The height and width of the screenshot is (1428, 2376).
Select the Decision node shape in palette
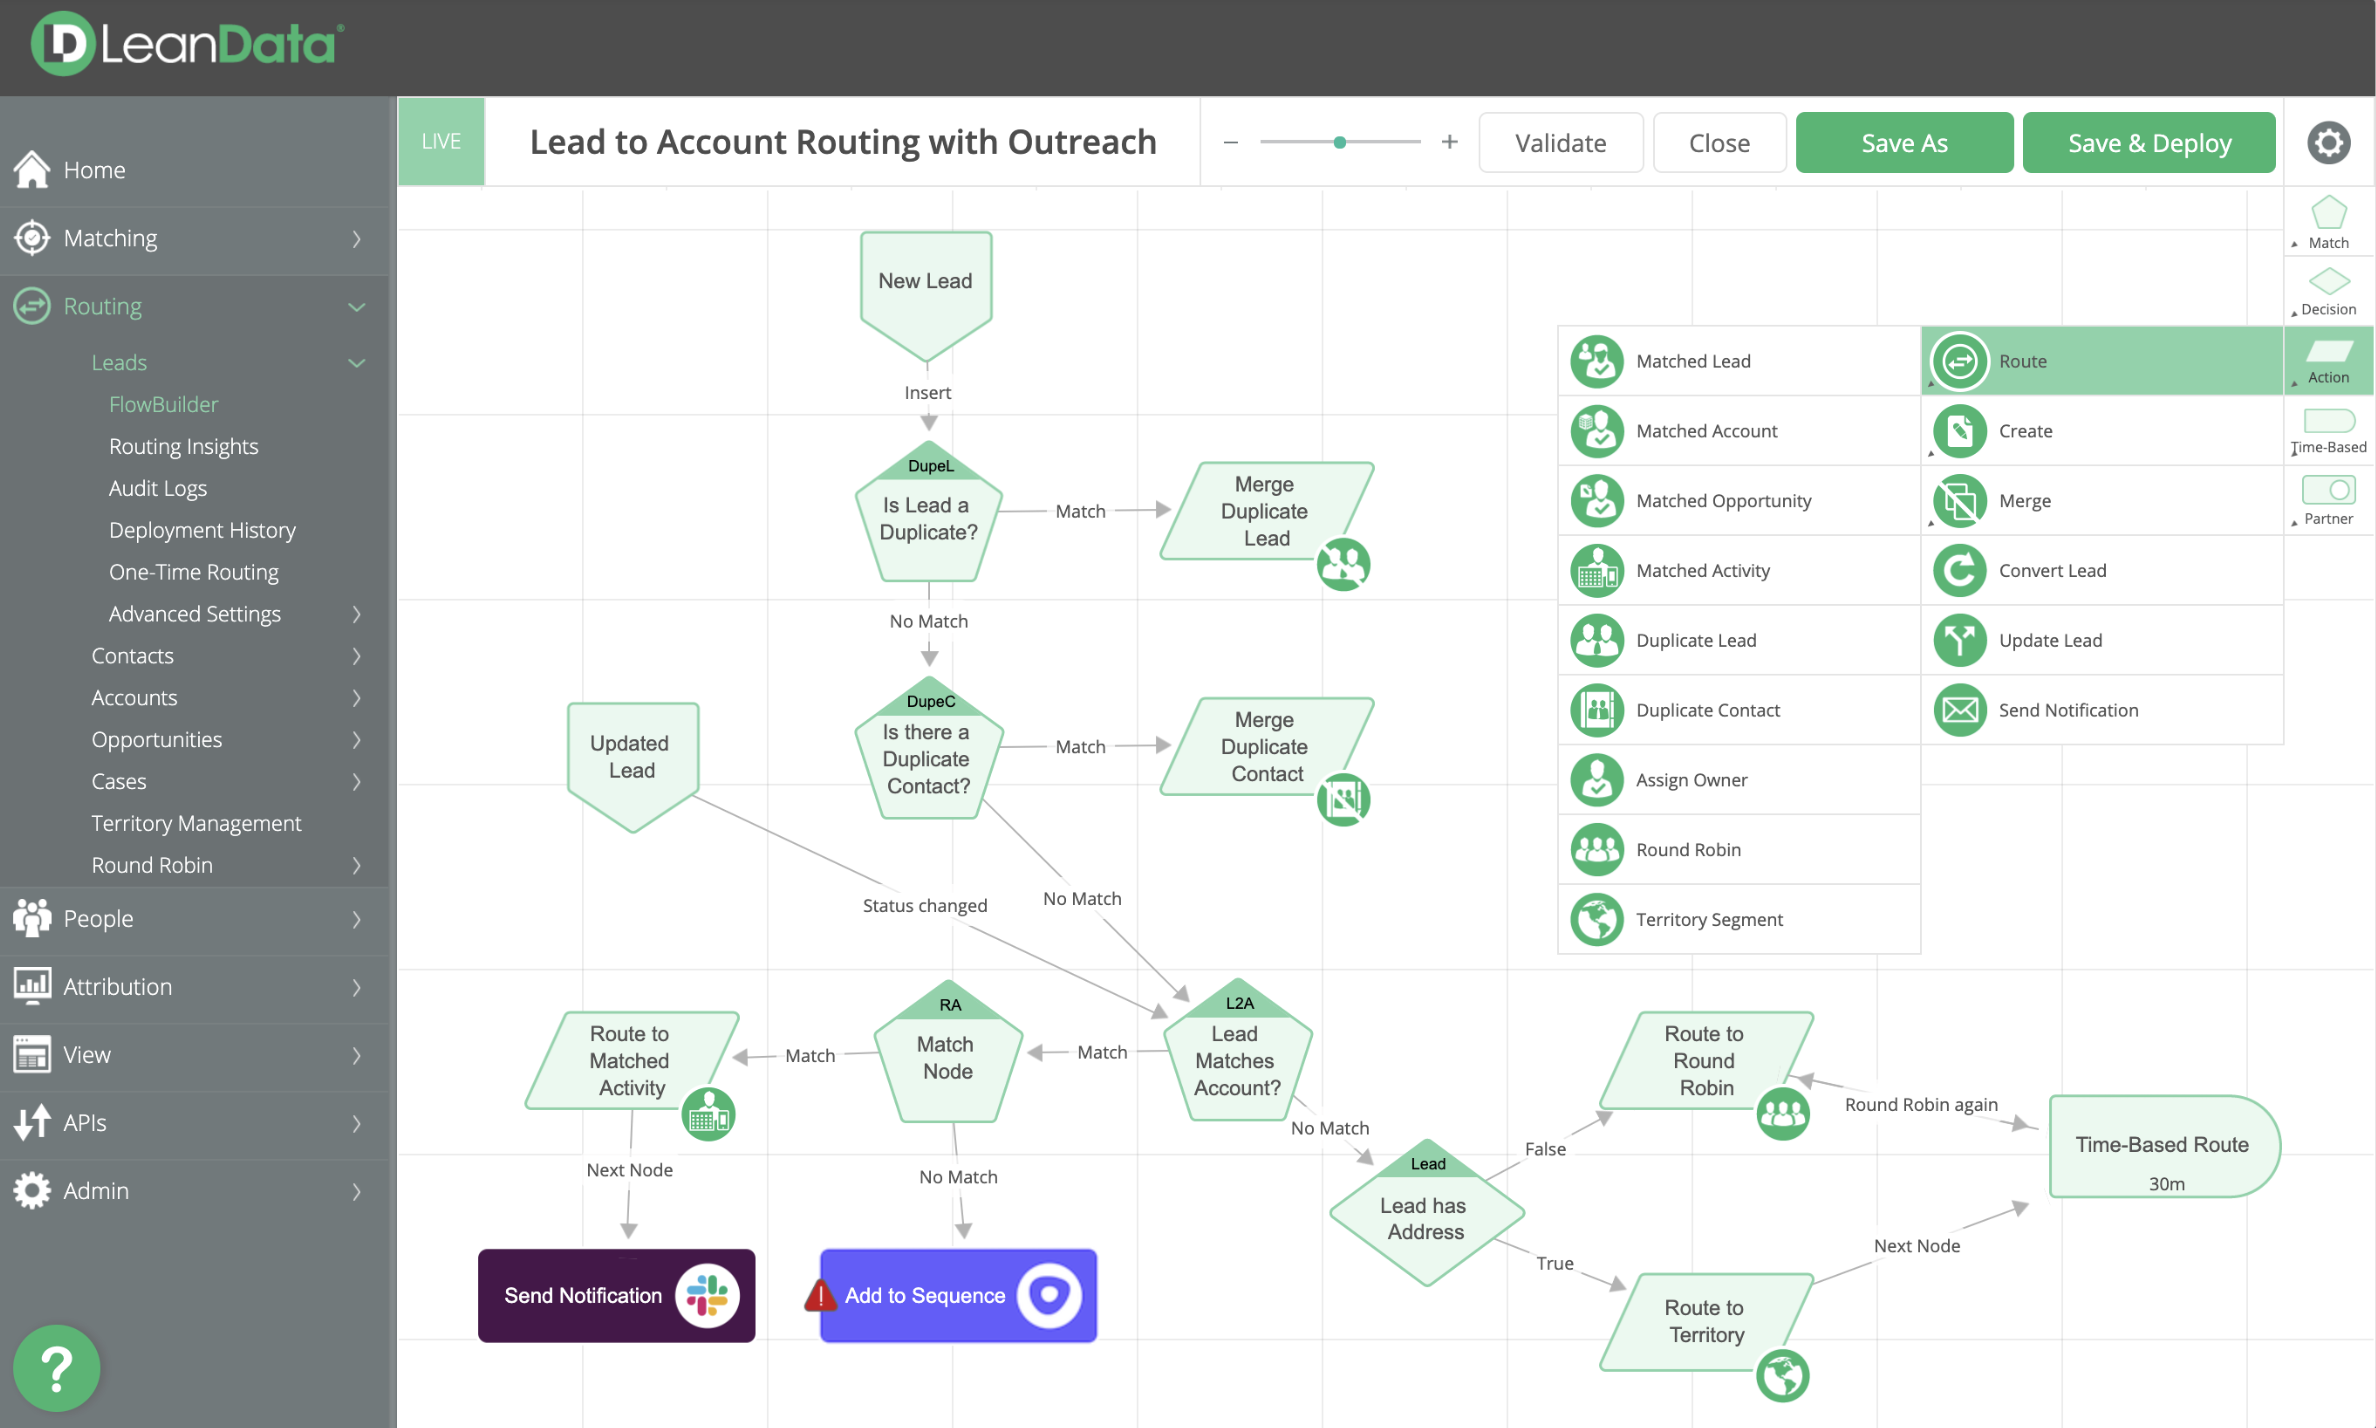pyautogui.click(x=2329, y=281)
